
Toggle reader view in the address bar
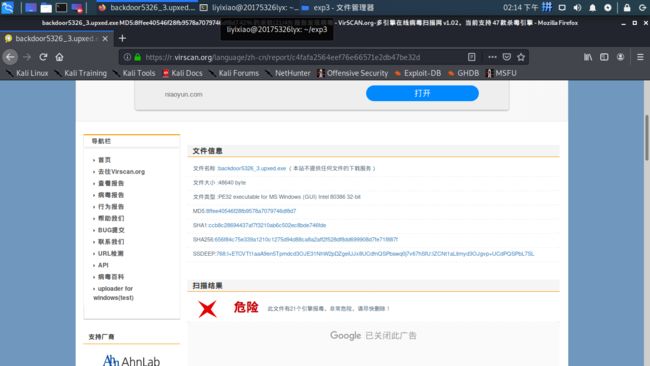(471, 57)
